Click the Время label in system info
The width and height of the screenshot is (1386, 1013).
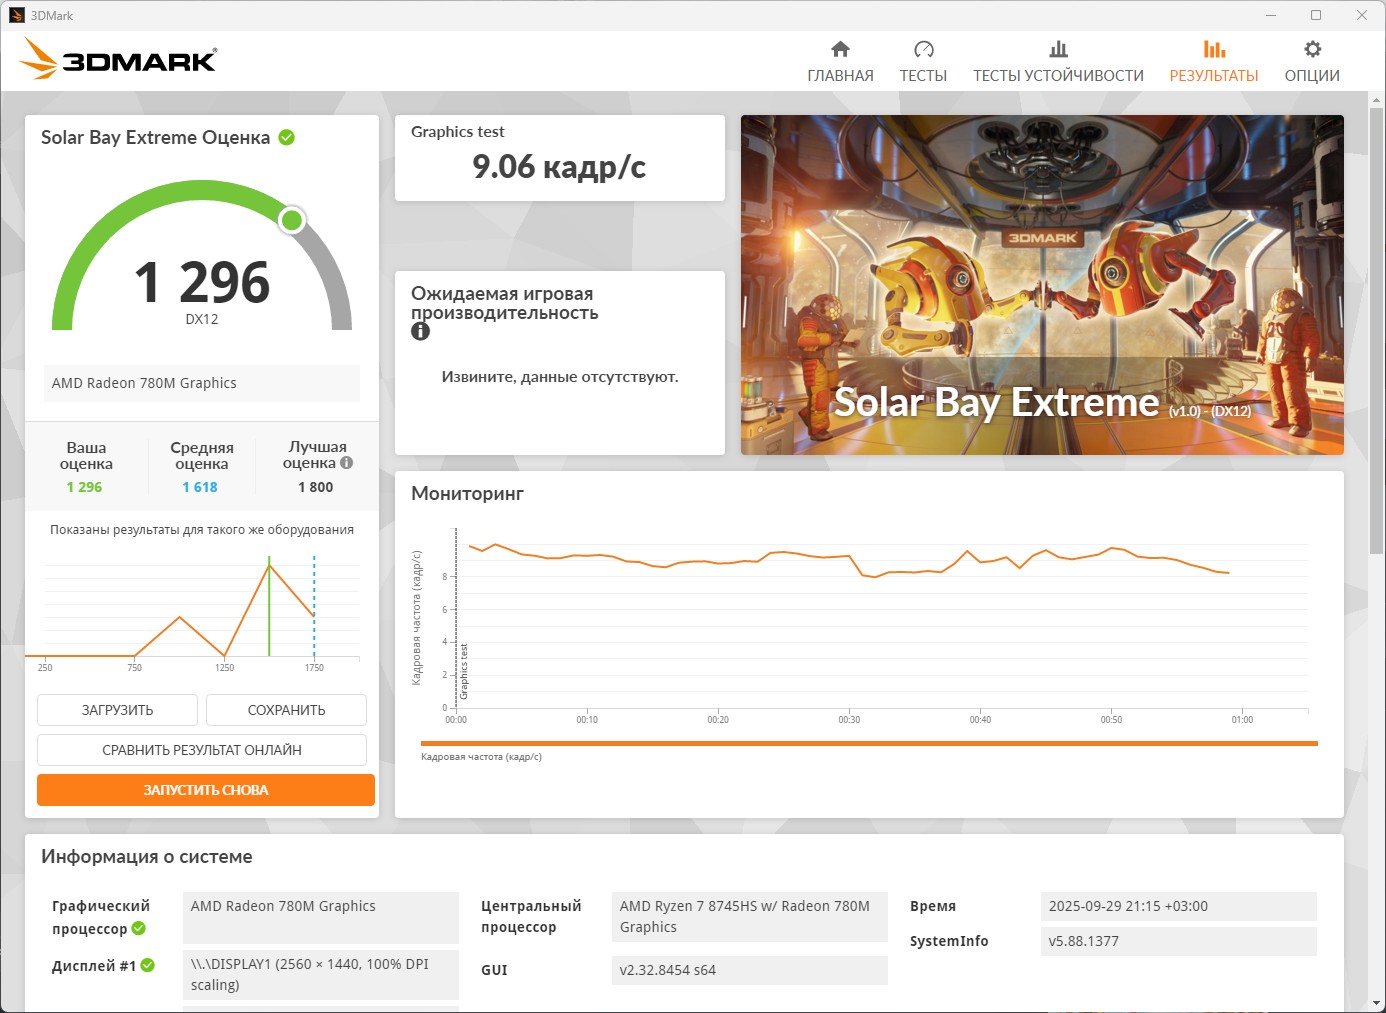click(x=933, y=906)
